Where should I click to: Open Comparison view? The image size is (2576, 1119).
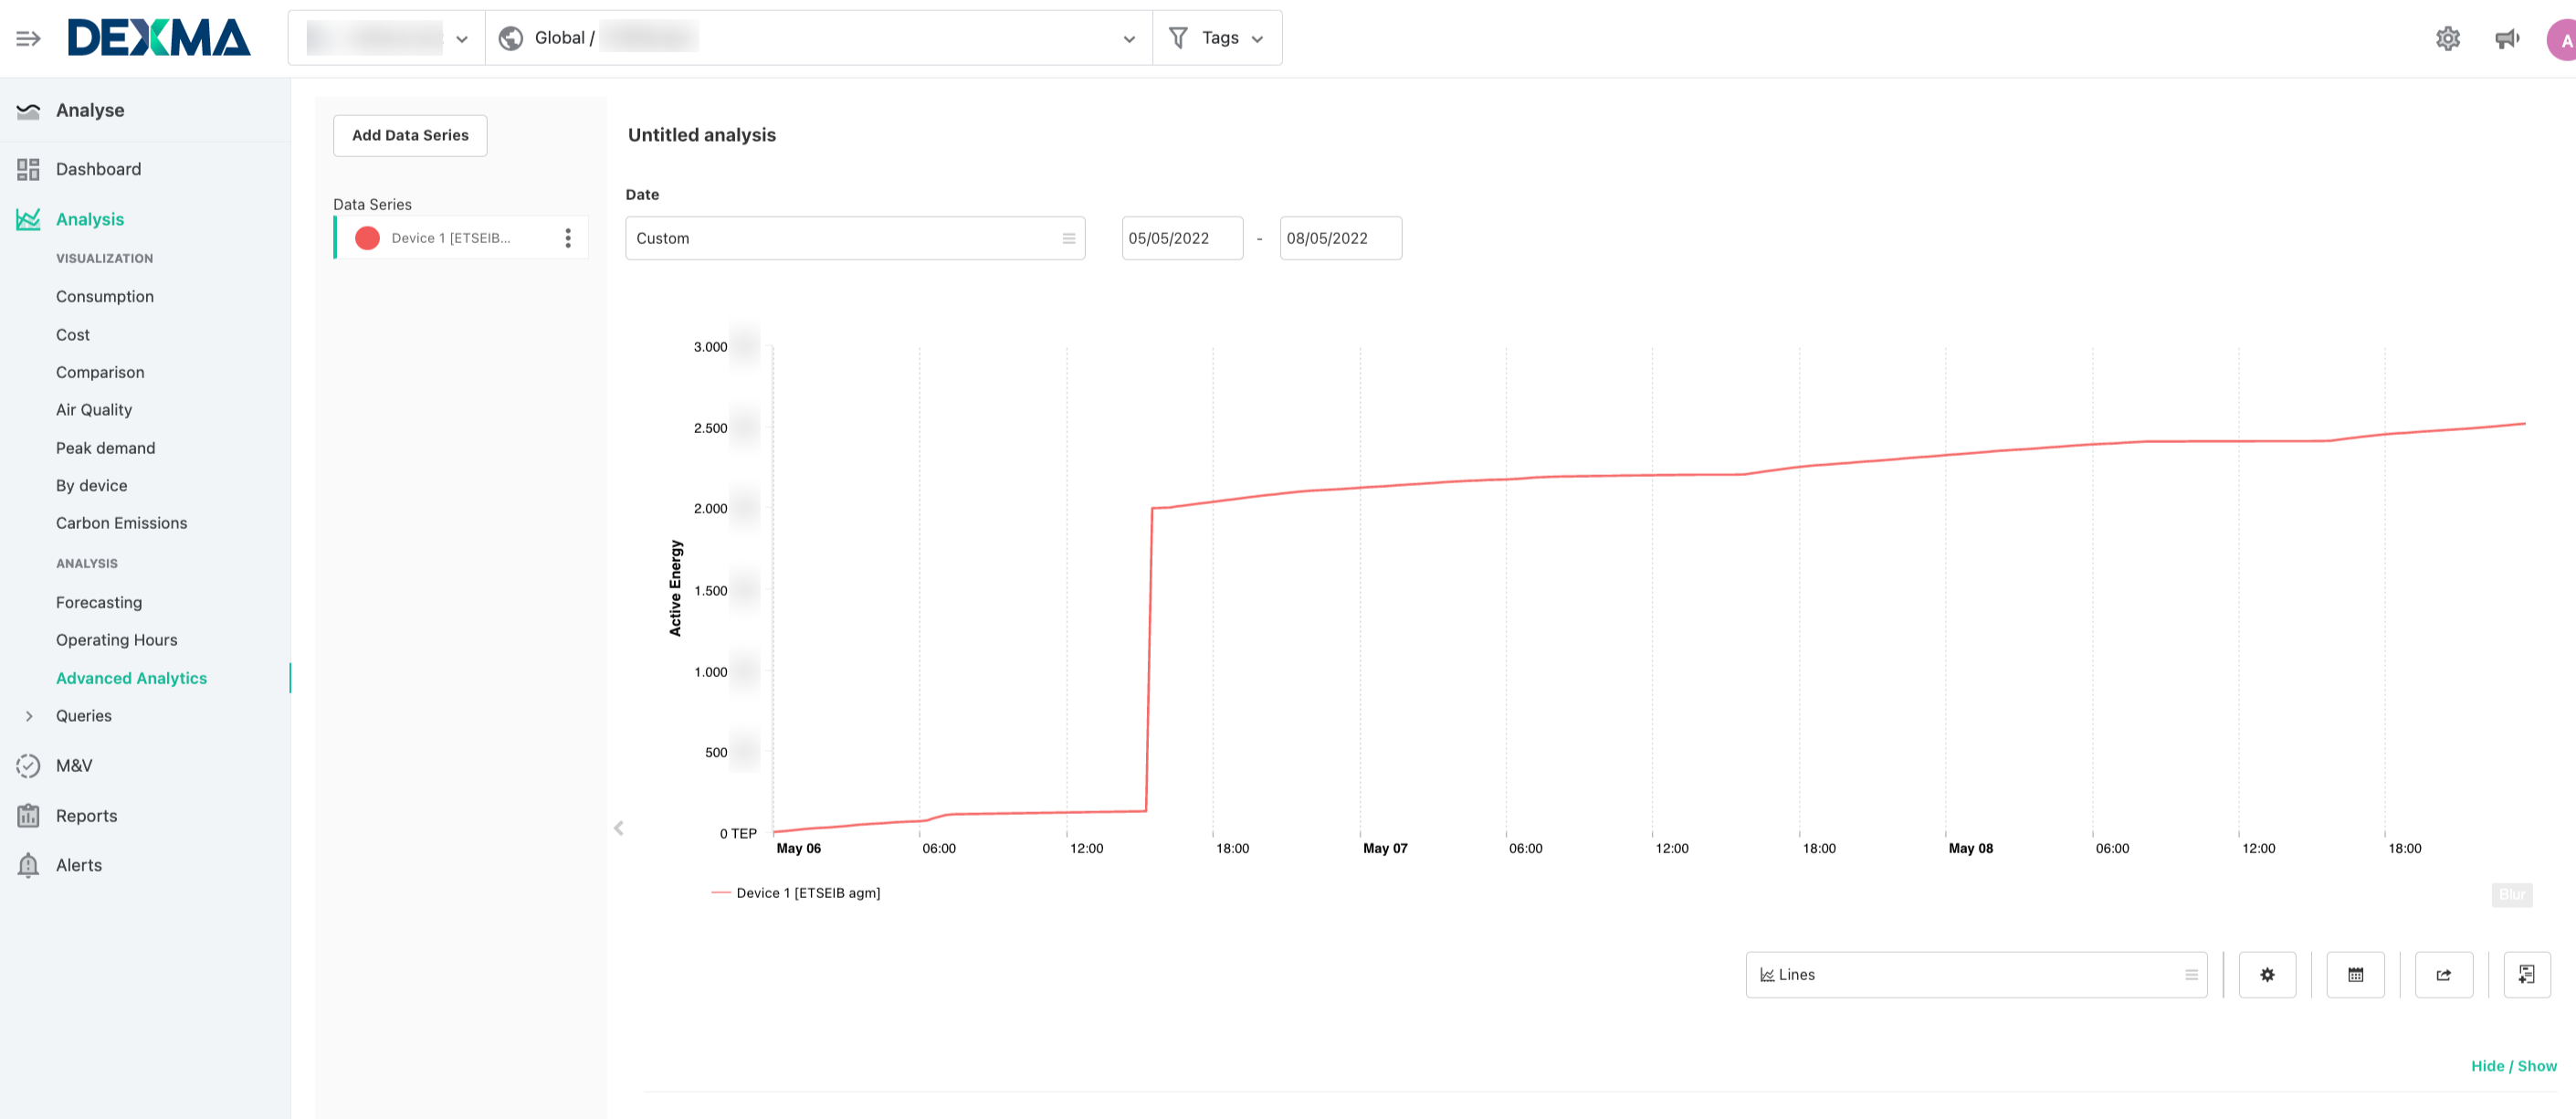point(100,372)
